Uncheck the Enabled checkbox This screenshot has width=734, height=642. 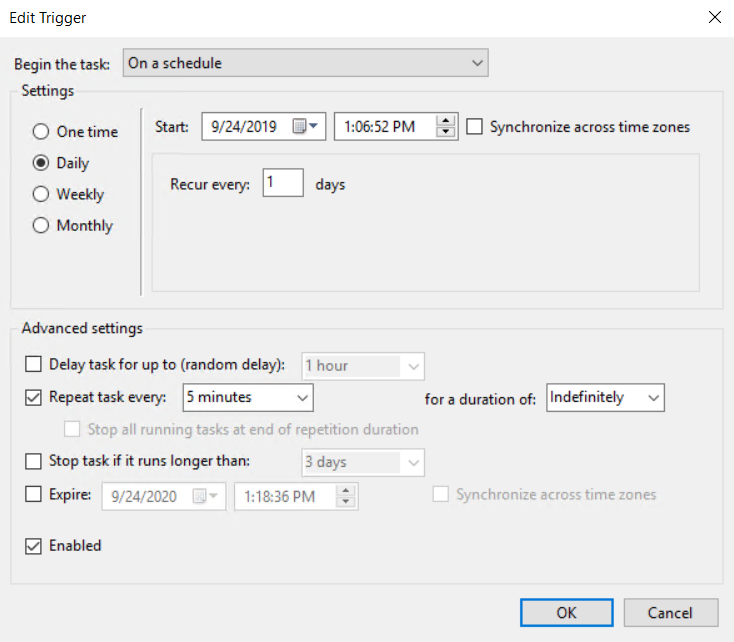(34, 546)
